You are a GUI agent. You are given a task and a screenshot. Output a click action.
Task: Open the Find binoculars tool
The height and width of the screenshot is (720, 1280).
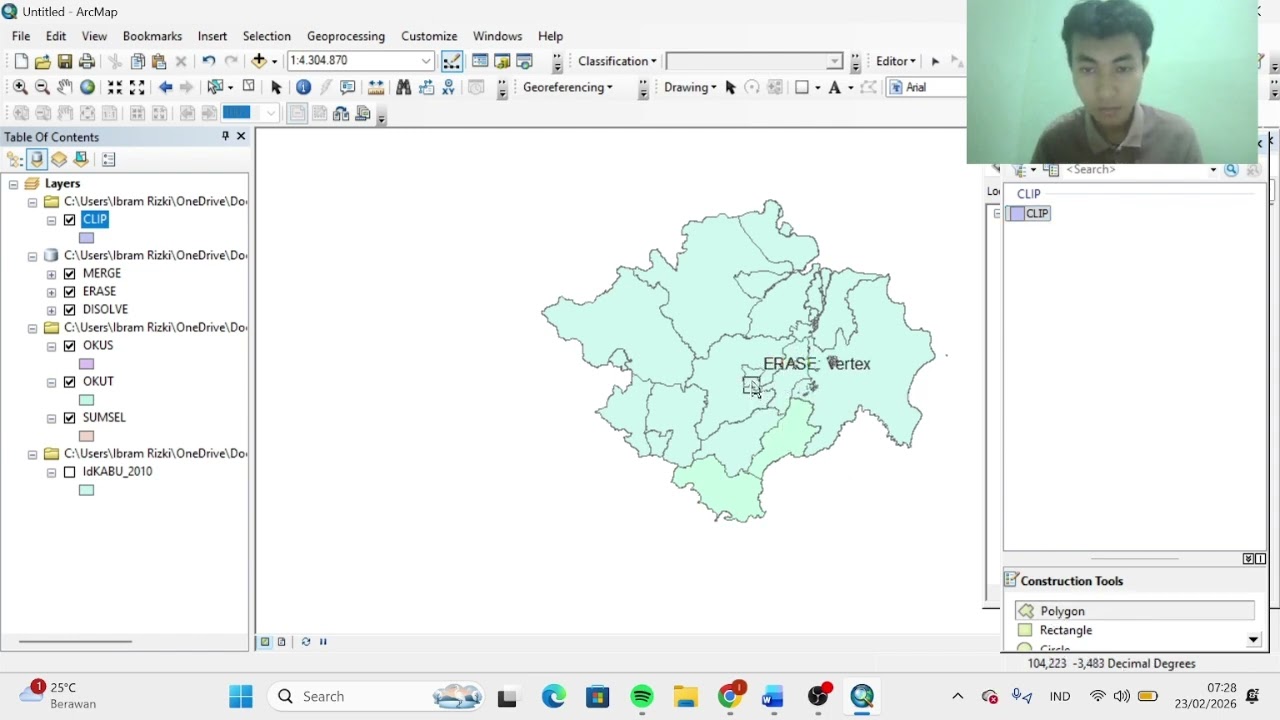(x=404, y=87)
